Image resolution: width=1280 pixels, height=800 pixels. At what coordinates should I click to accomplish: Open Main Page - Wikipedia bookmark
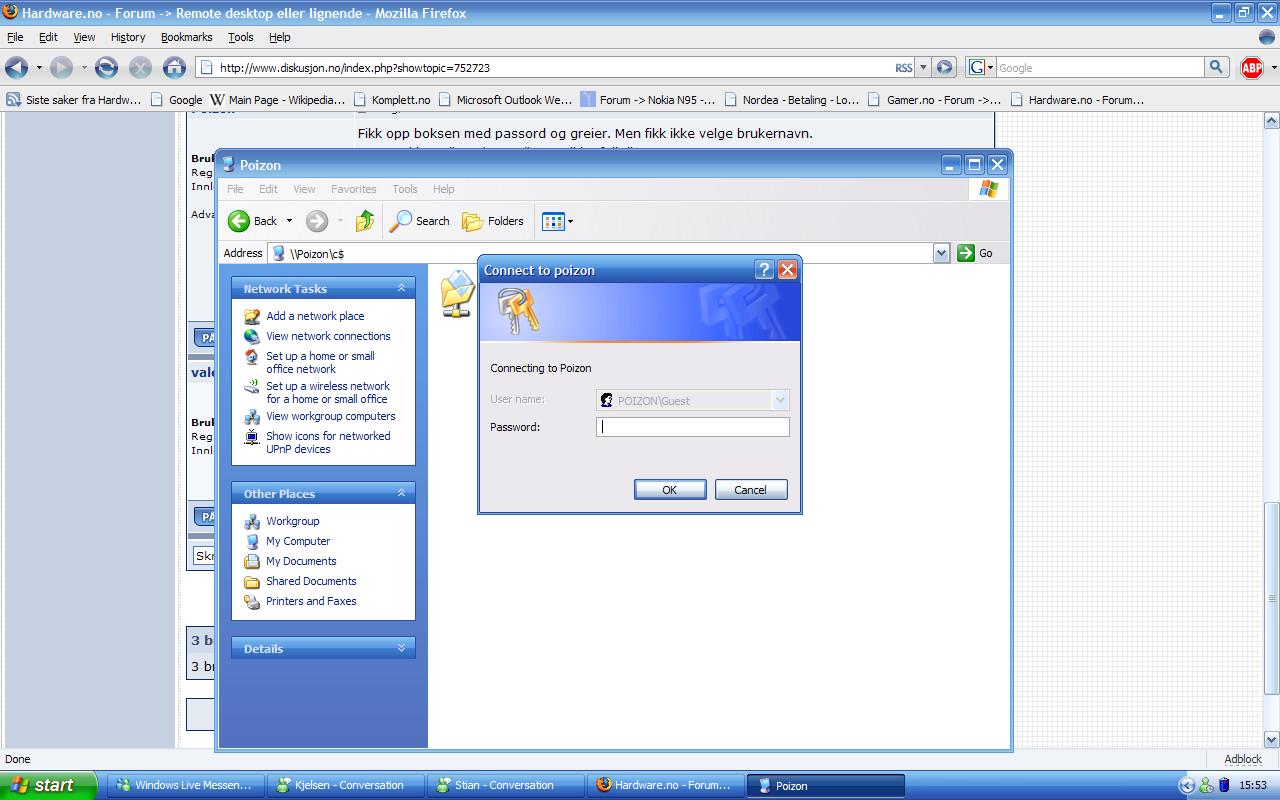click(277, 100)
